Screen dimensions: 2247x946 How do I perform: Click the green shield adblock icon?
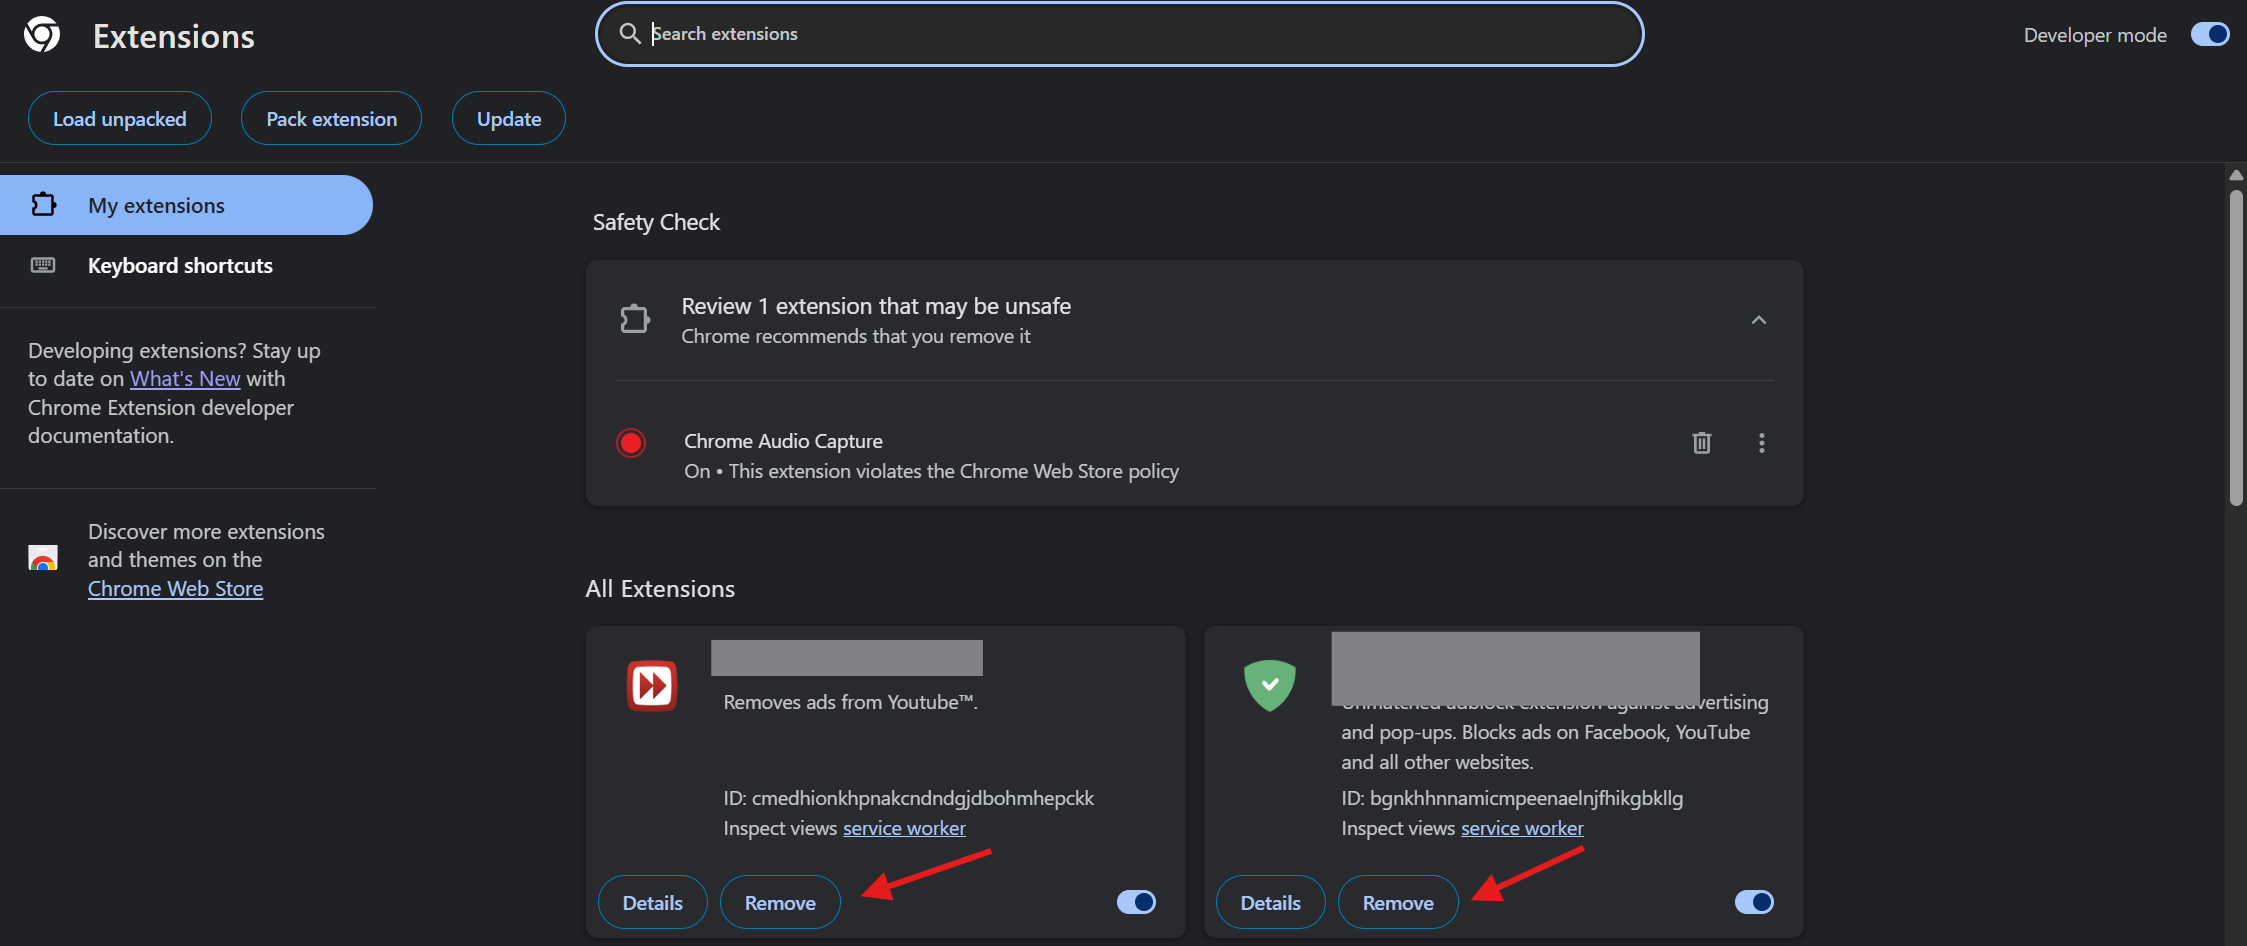point(1269,685)
